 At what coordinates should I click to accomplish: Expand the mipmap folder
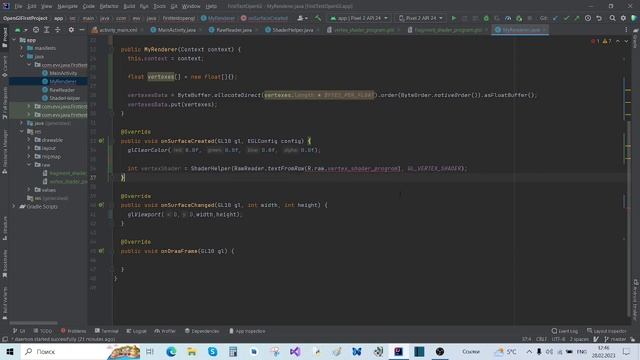pos(29,156)
